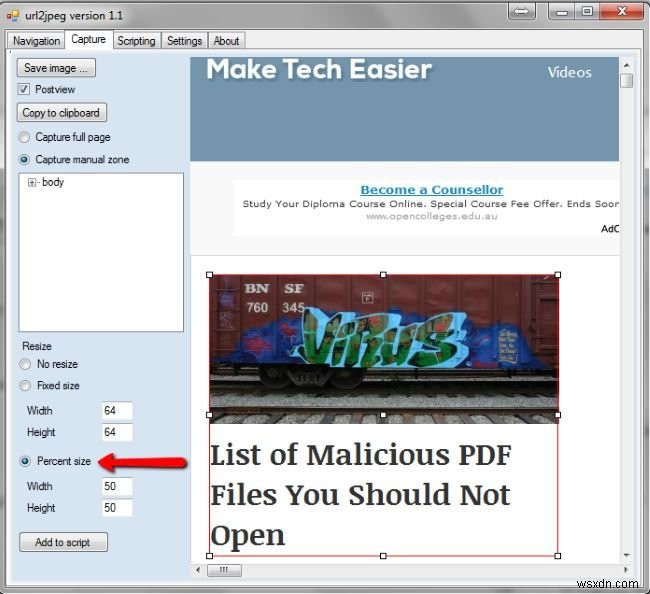Focus the fixed size Height field showing 64

[117, 432]
